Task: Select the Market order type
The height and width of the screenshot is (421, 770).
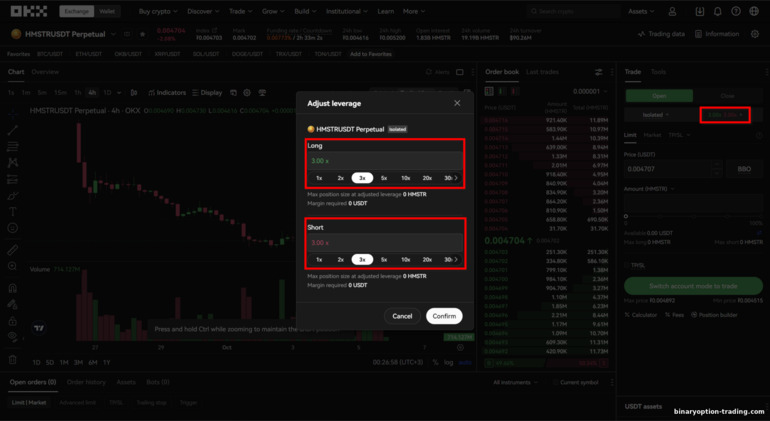Action: coord(652,135)
